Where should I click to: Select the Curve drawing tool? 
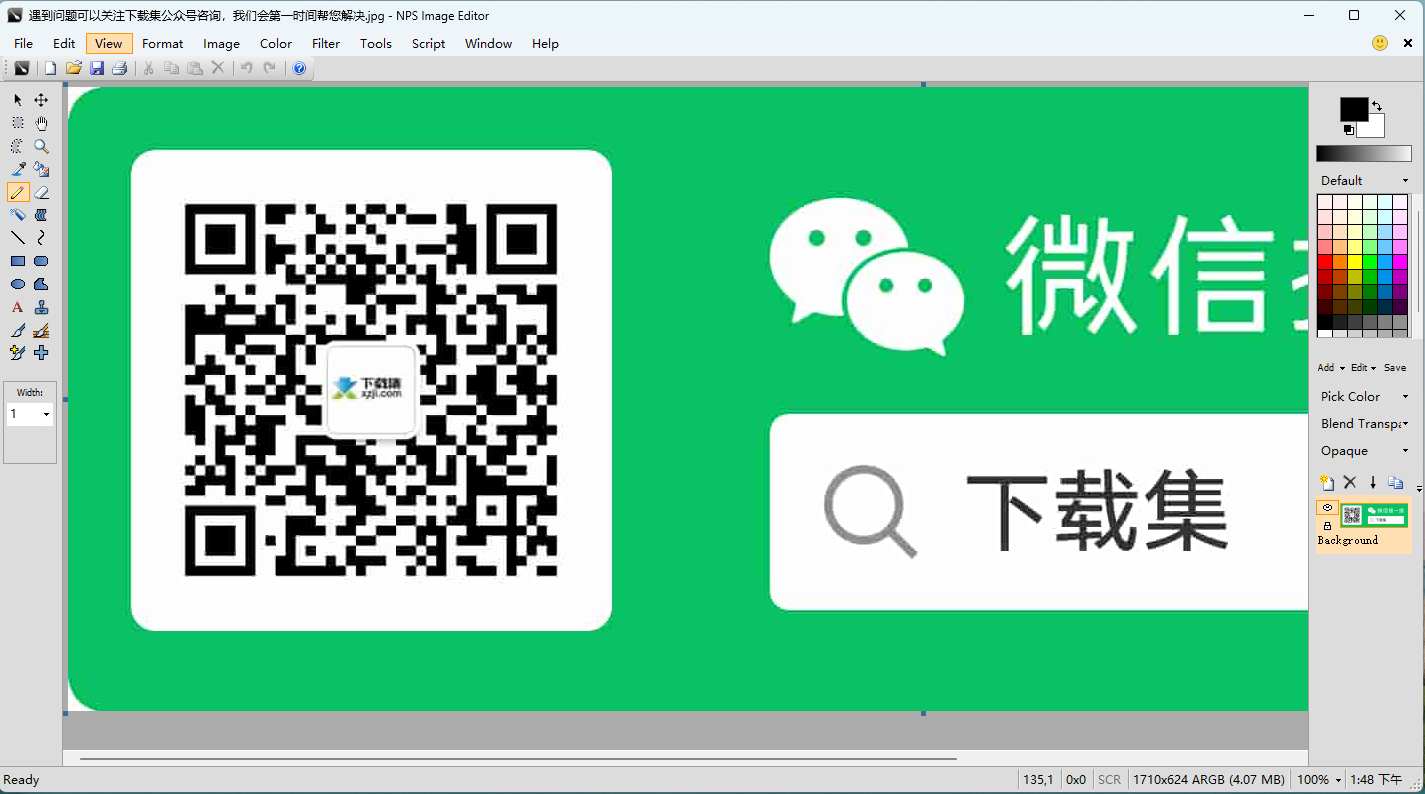coord(41,238)
